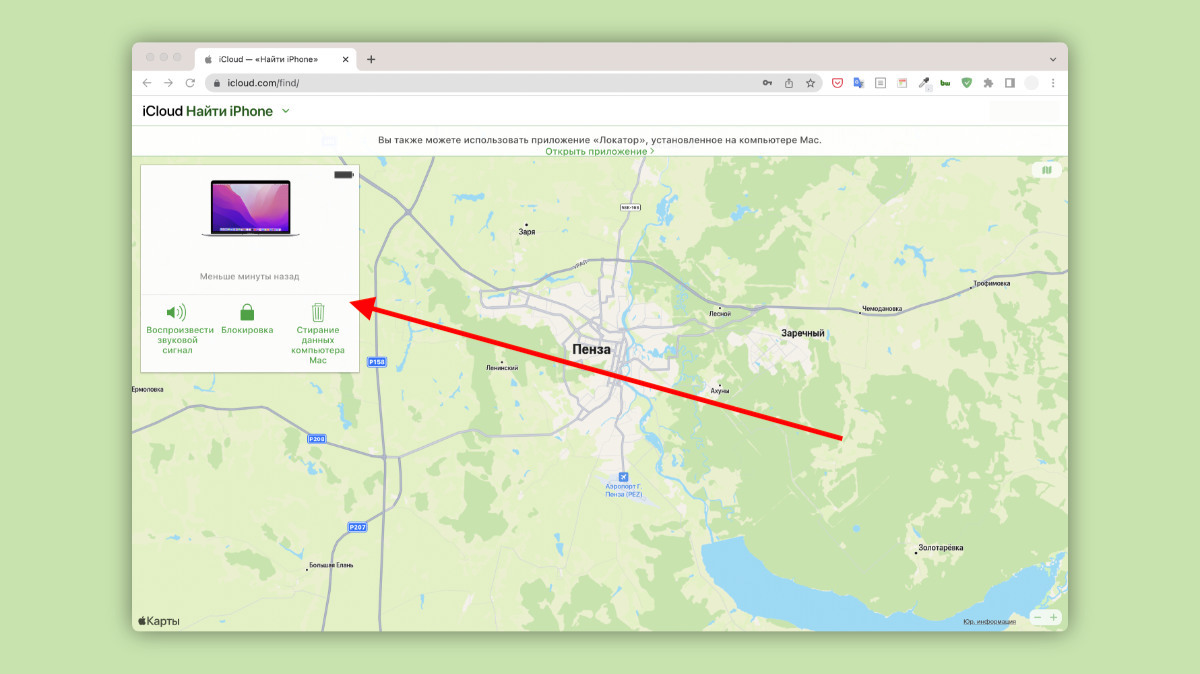Viewport: 1200px width, 674px height.
Task: Open the green shield adblock extension
Action: click(966, 83)
